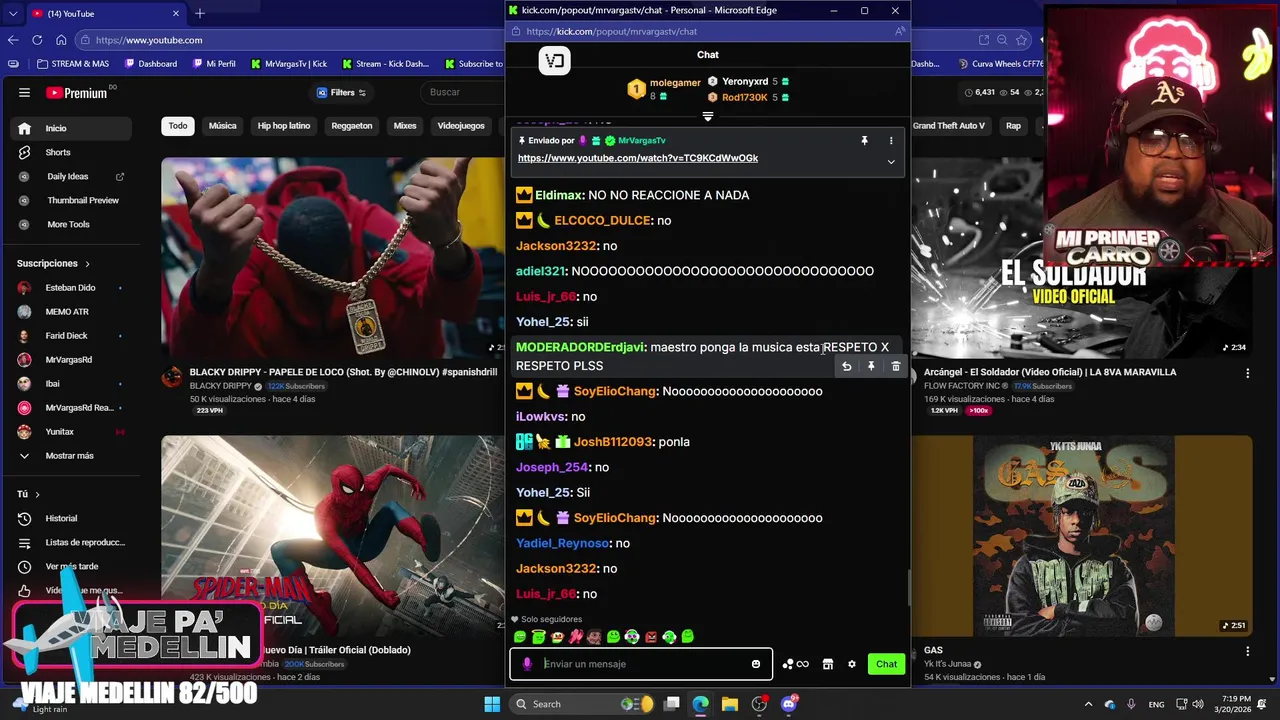Open options menu for GAS video
Screen dimensions: 1280x720
[1247, 651]
